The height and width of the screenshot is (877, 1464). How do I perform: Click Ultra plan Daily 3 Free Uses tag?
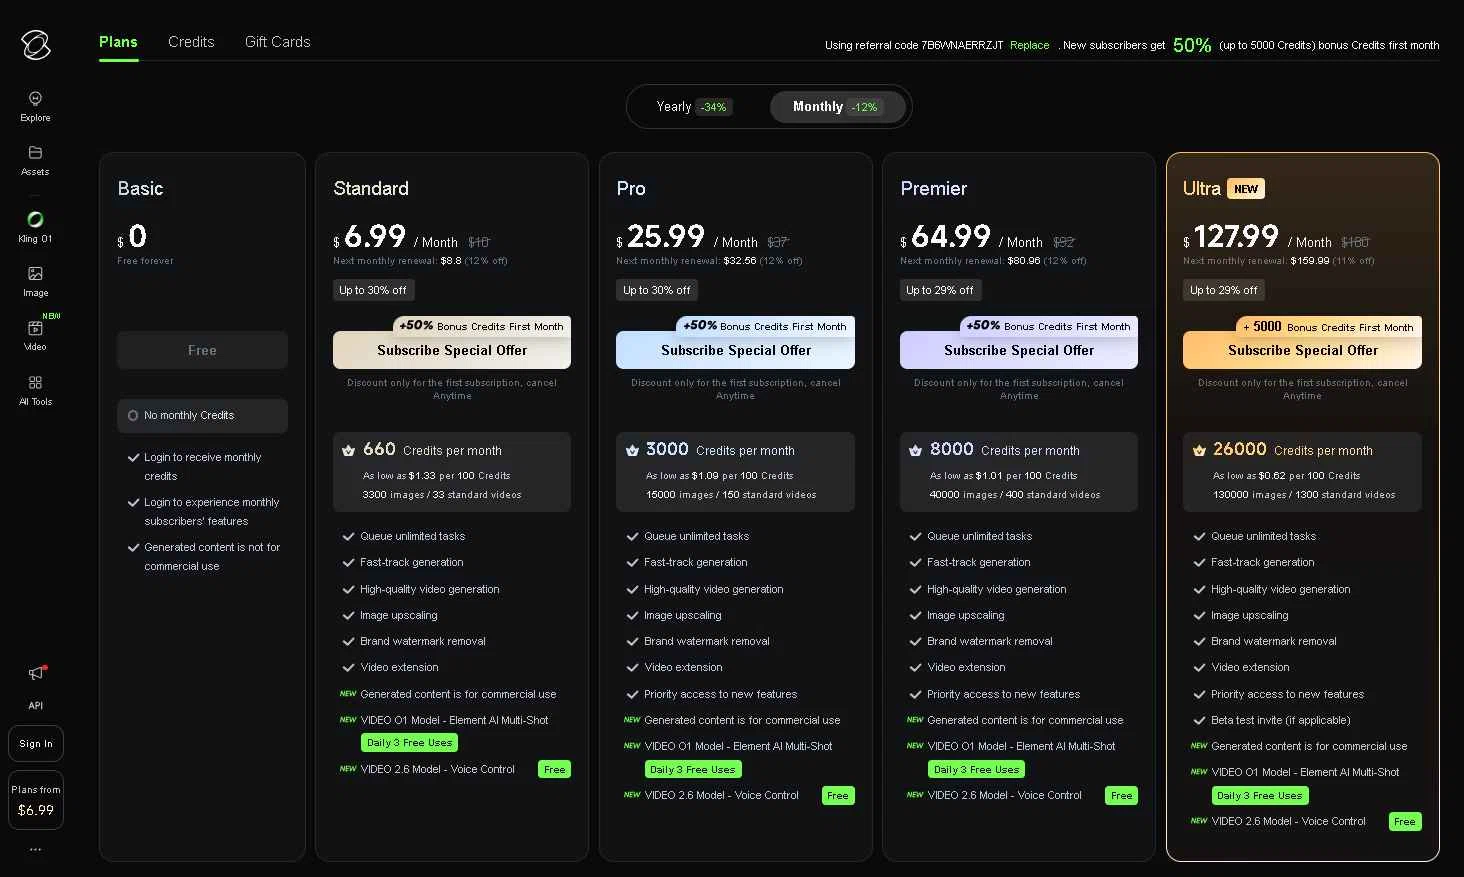click(x=1260, y=795)
